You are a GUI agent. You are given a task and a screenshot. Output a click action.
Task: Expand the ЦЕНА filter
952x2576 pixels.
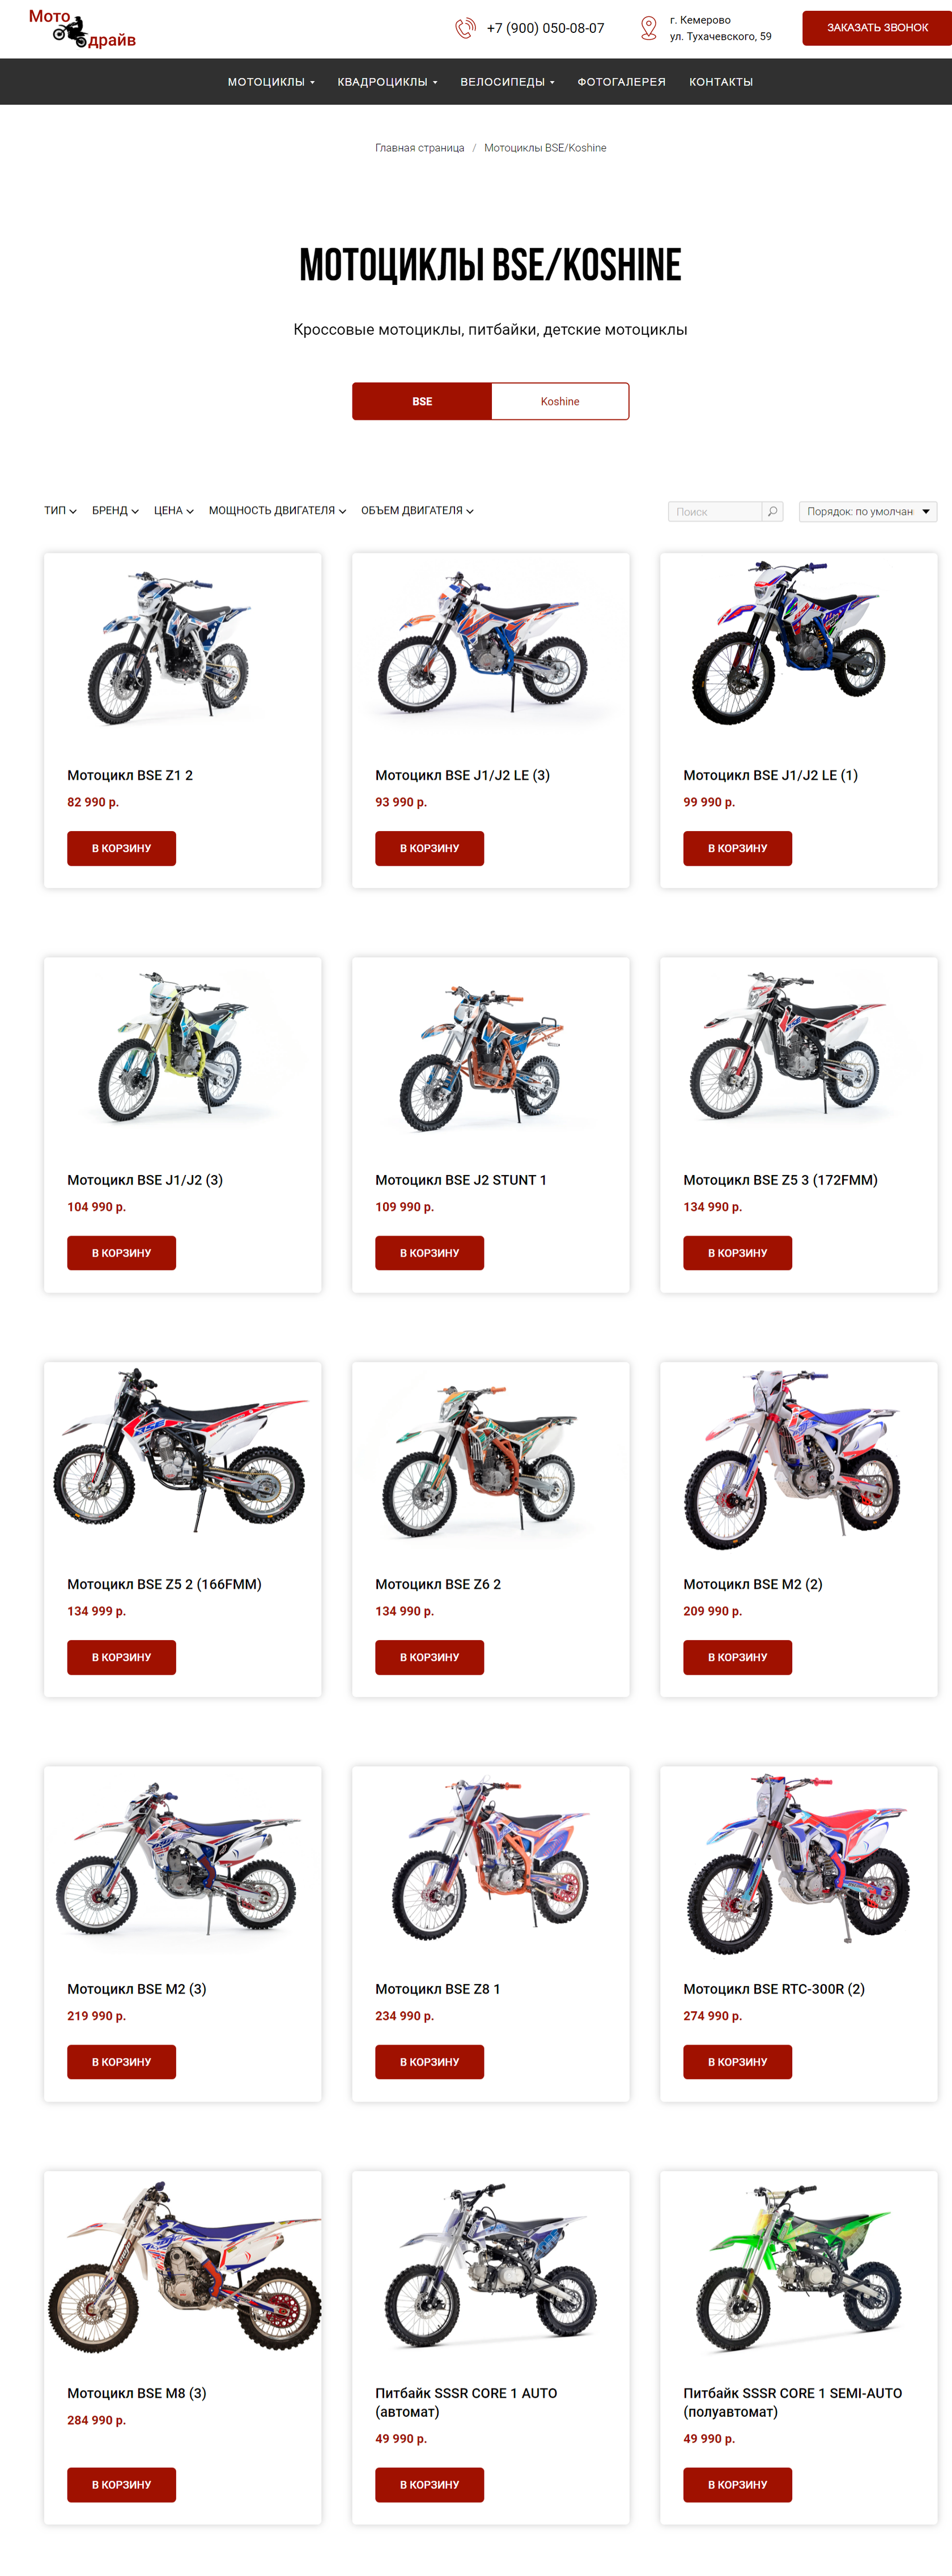coord(174,511)
